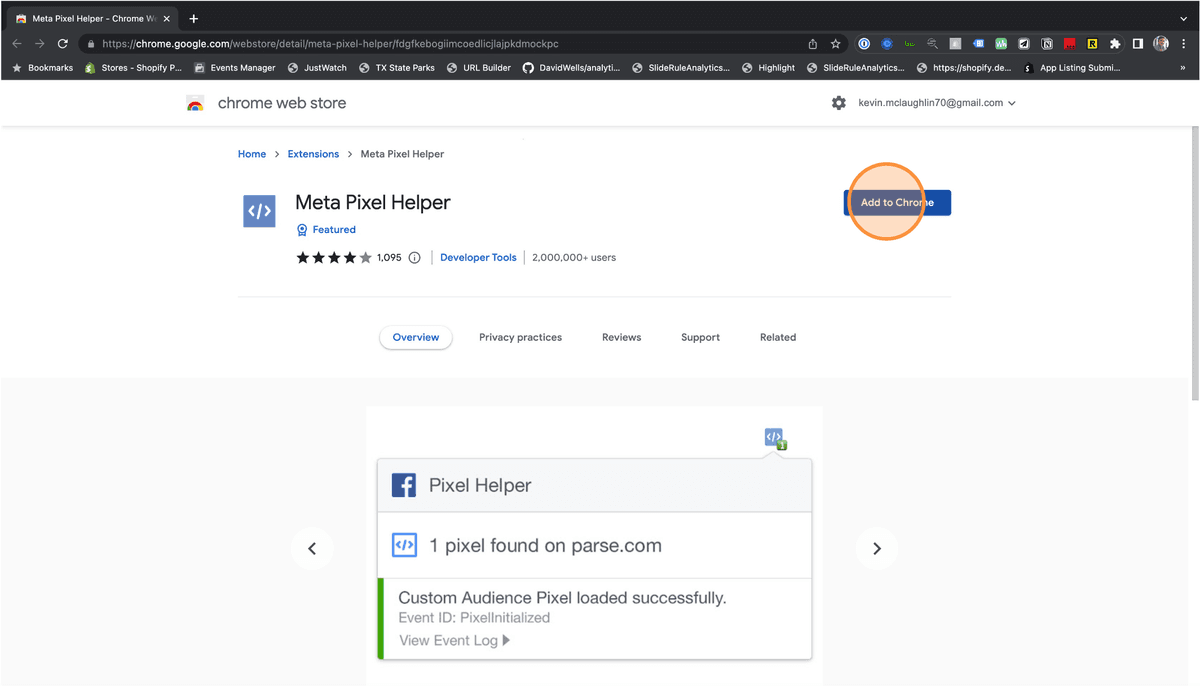Click the browser back arrow
1200x696 pixels.
click(x=17, y=44)
